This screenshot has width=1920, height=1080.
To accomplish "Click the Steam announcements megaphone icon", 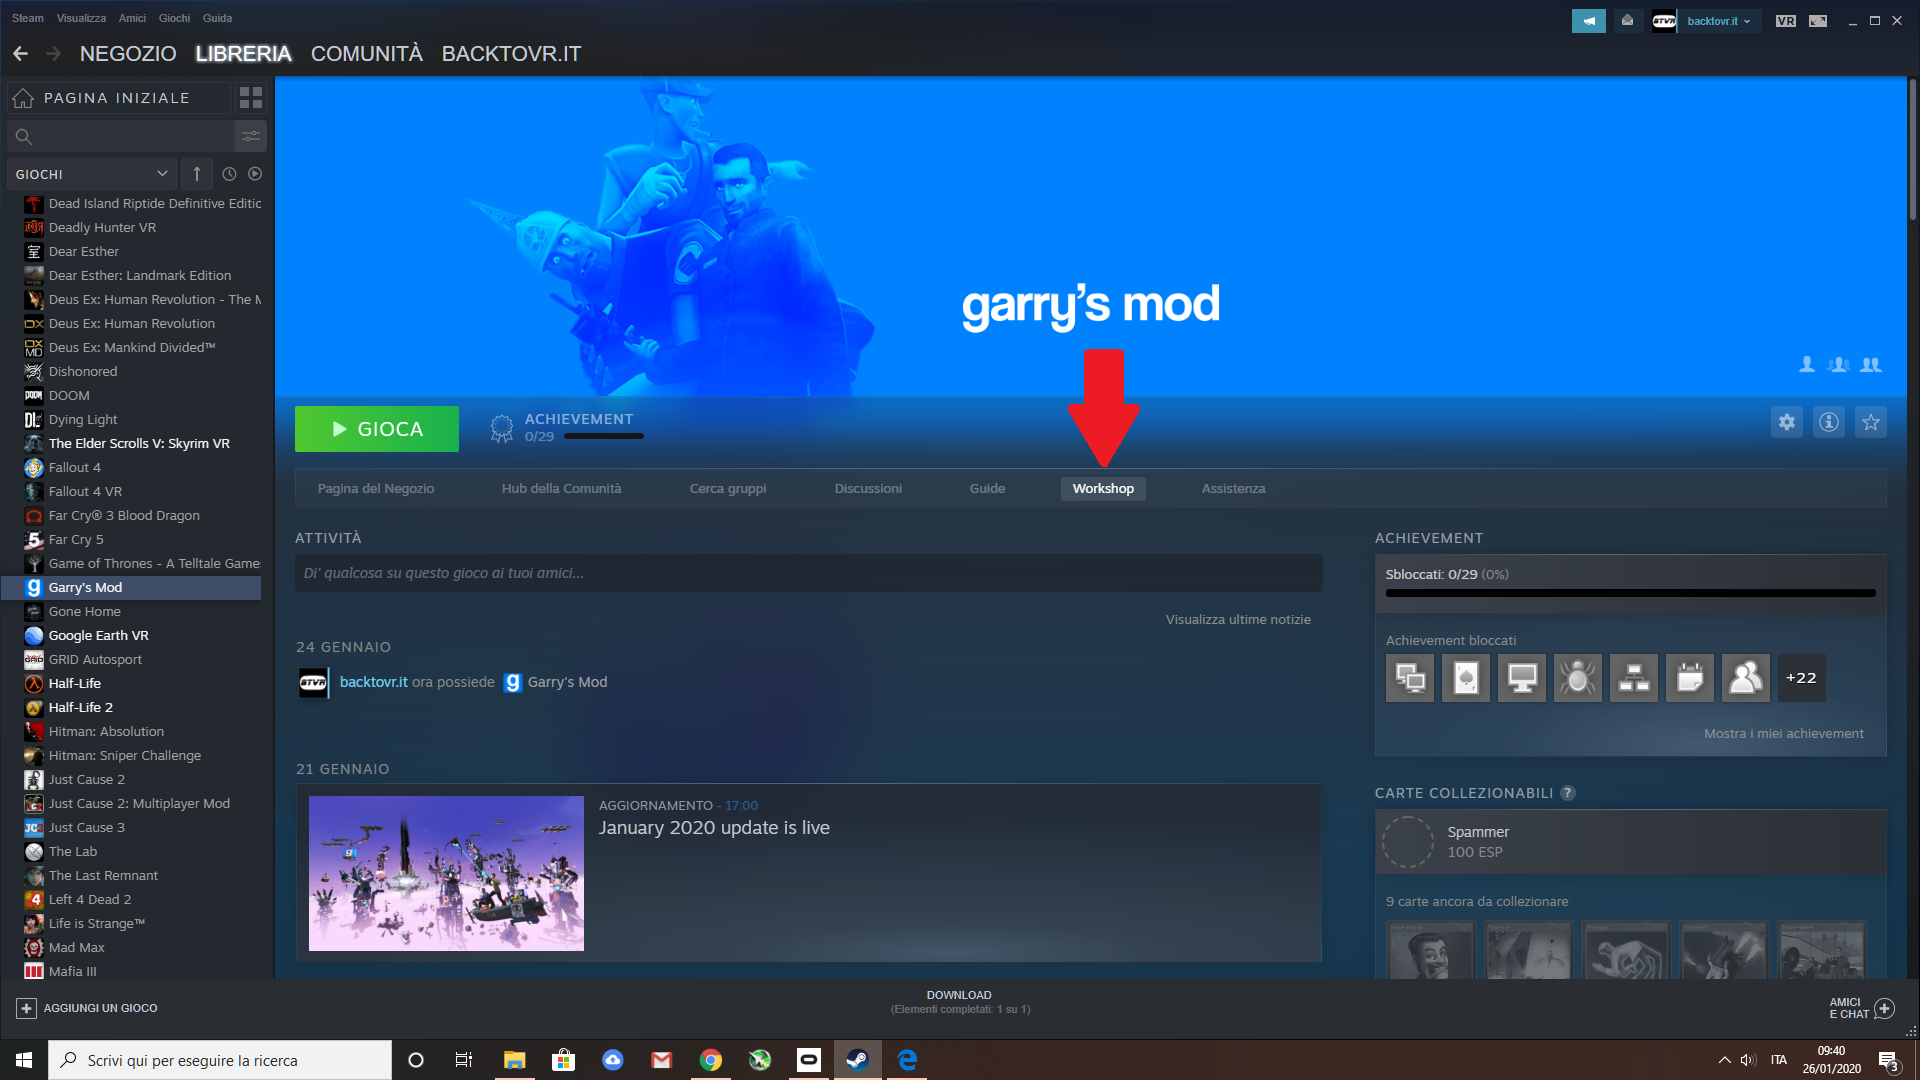I will (x=1588, y=21).
